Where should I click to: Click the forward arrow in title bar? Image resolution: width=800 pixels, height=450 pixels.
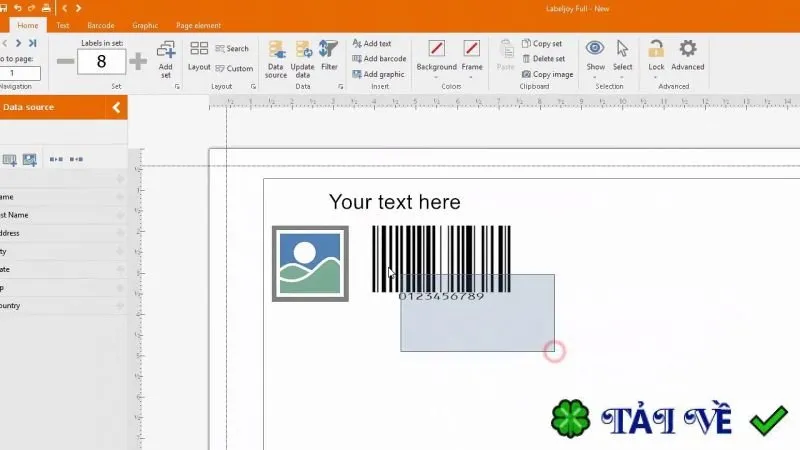(78, 8)
